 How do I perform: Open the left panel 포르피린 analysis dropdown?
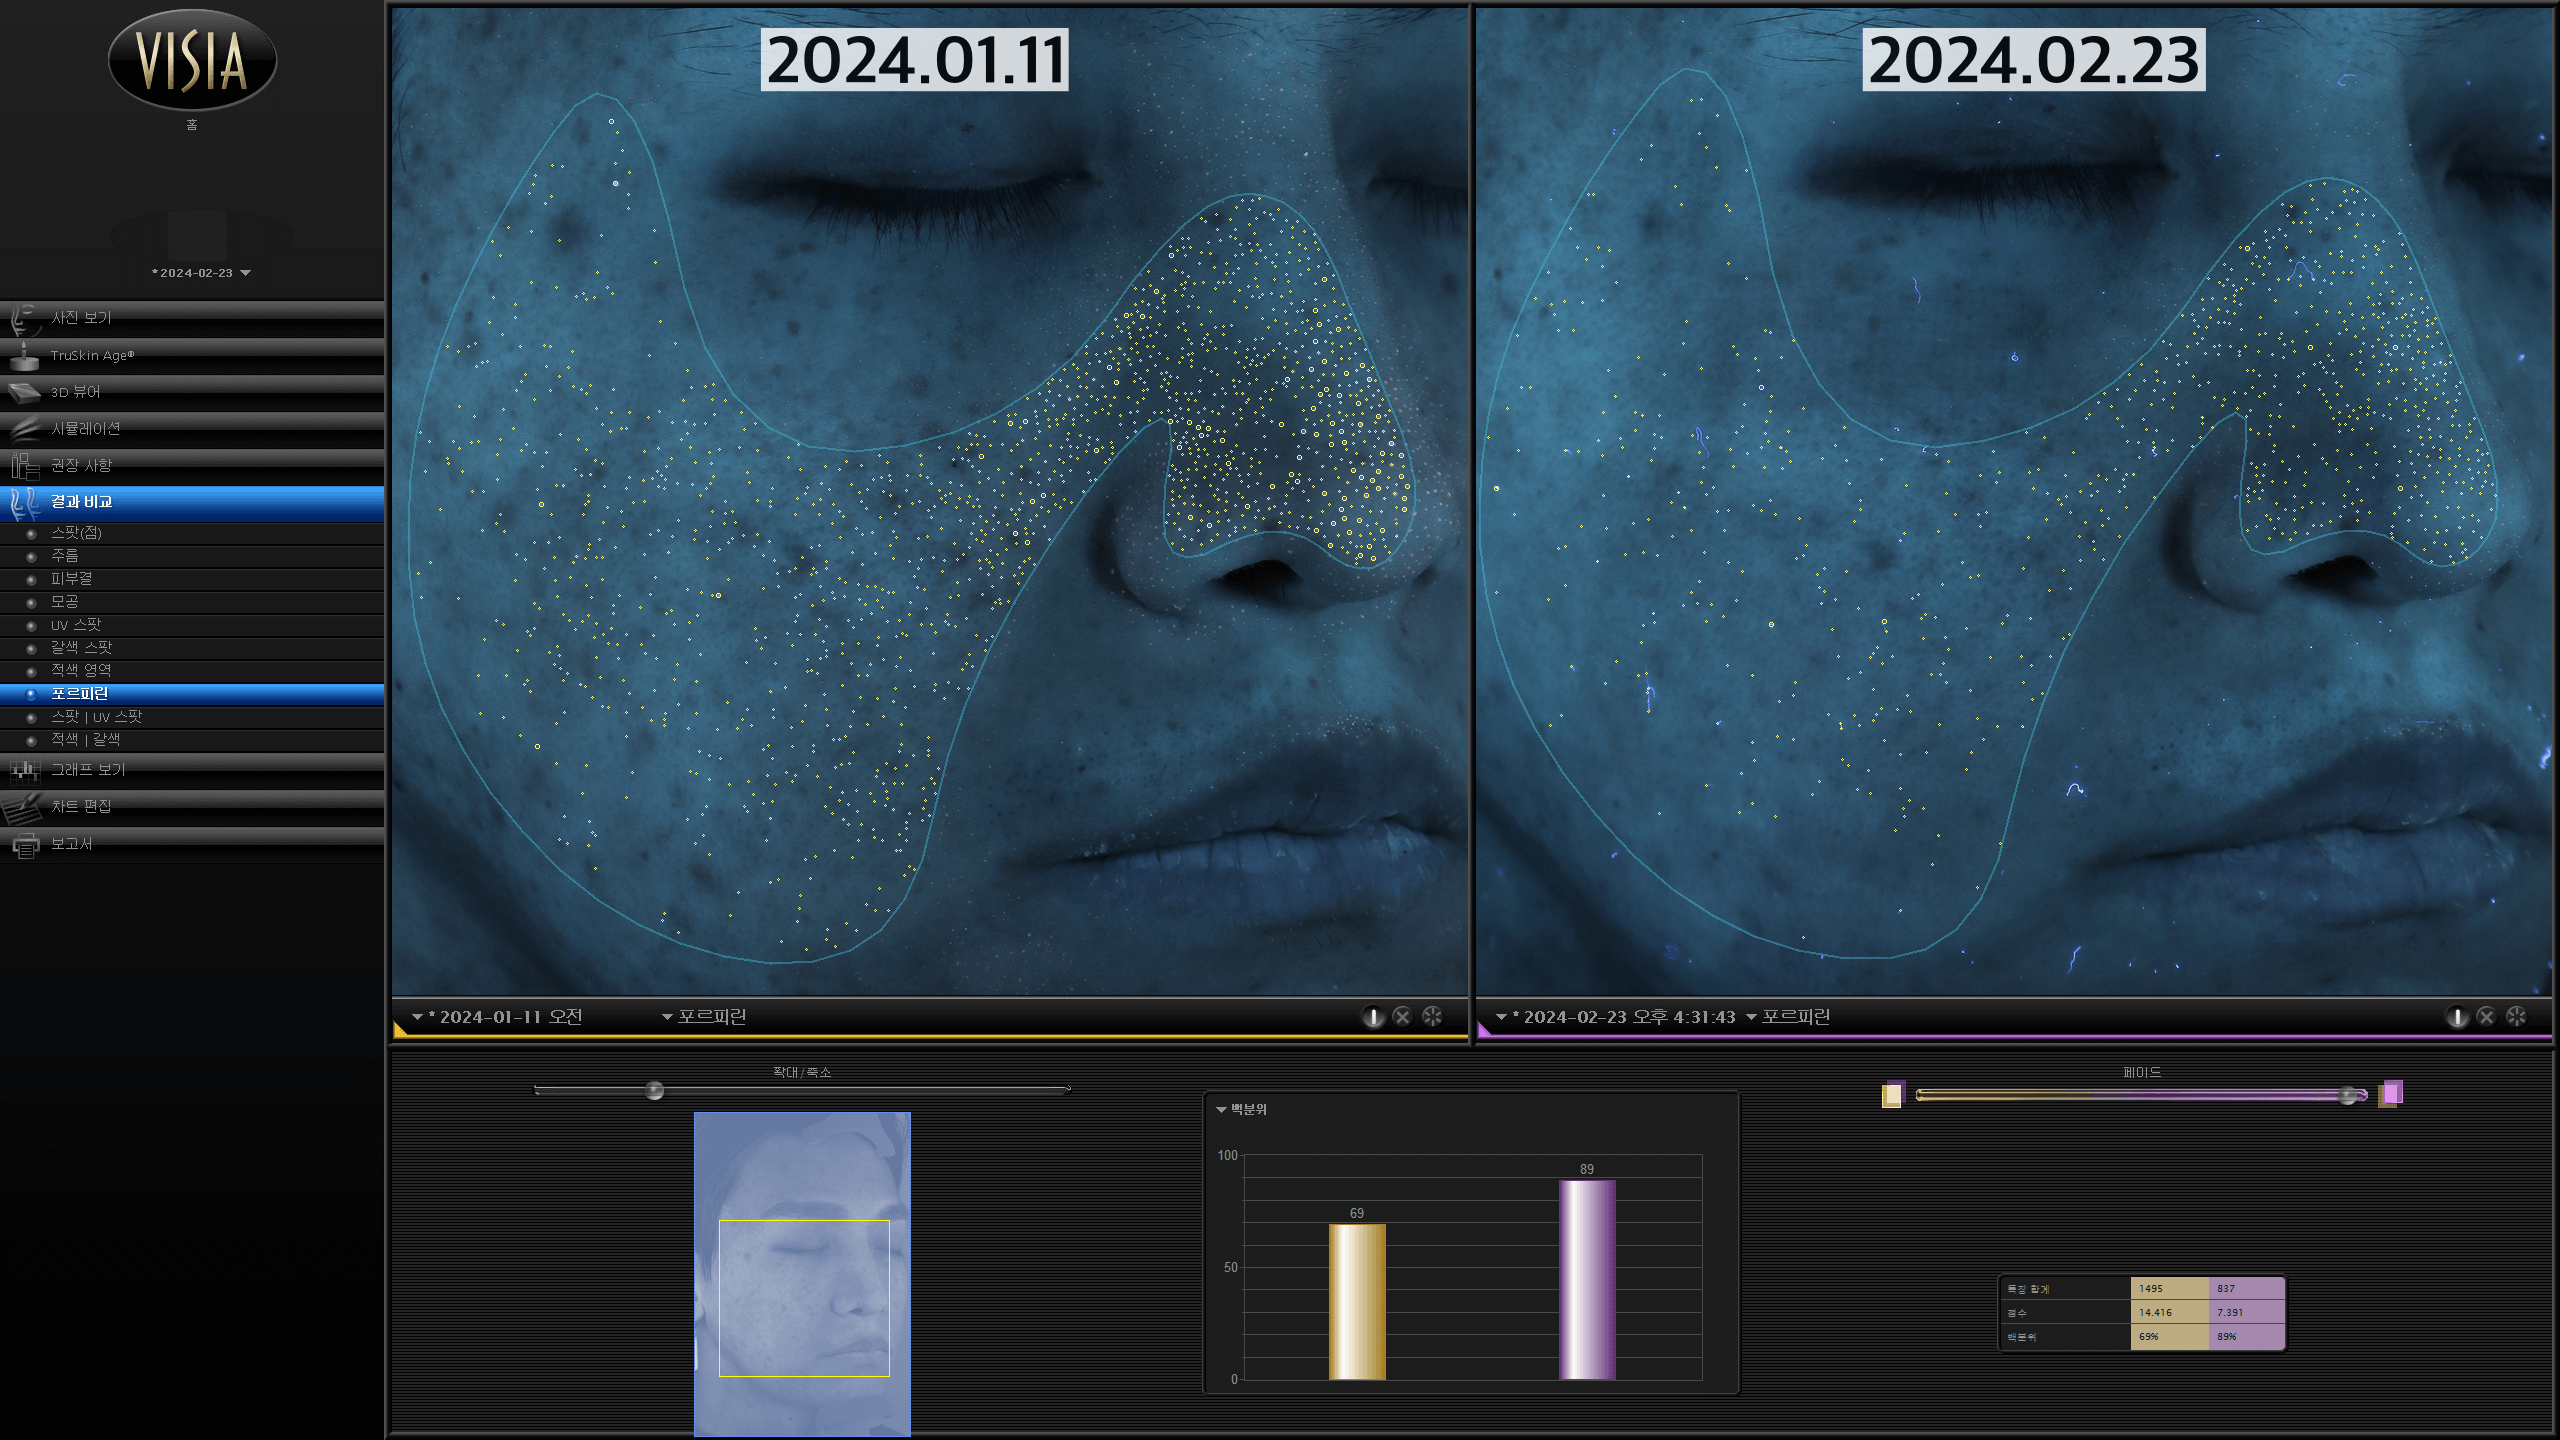click(x=704, y=1017)
